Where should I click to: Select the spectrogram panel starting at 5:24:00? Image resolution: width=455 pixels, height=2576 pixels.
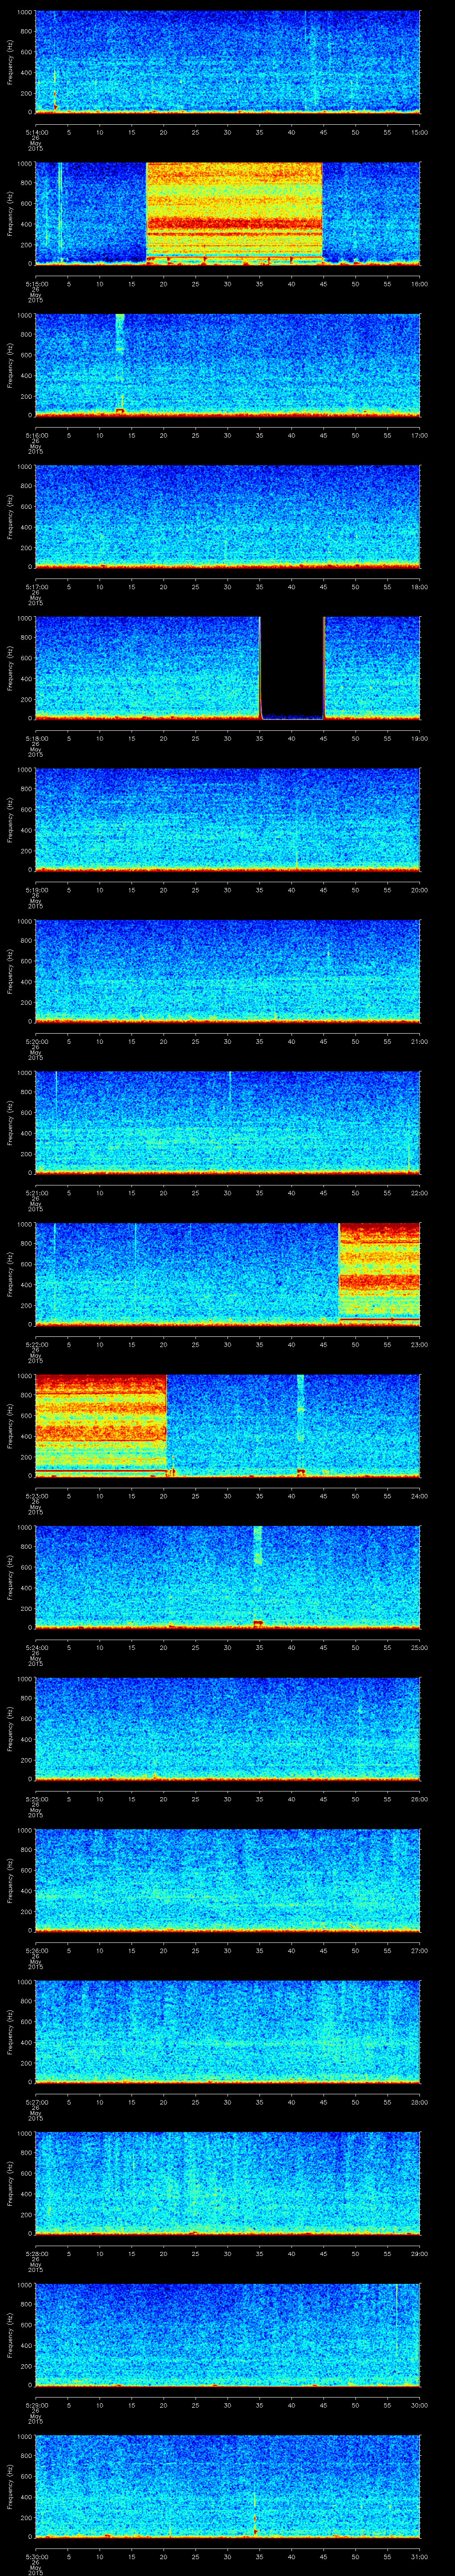227,1577
